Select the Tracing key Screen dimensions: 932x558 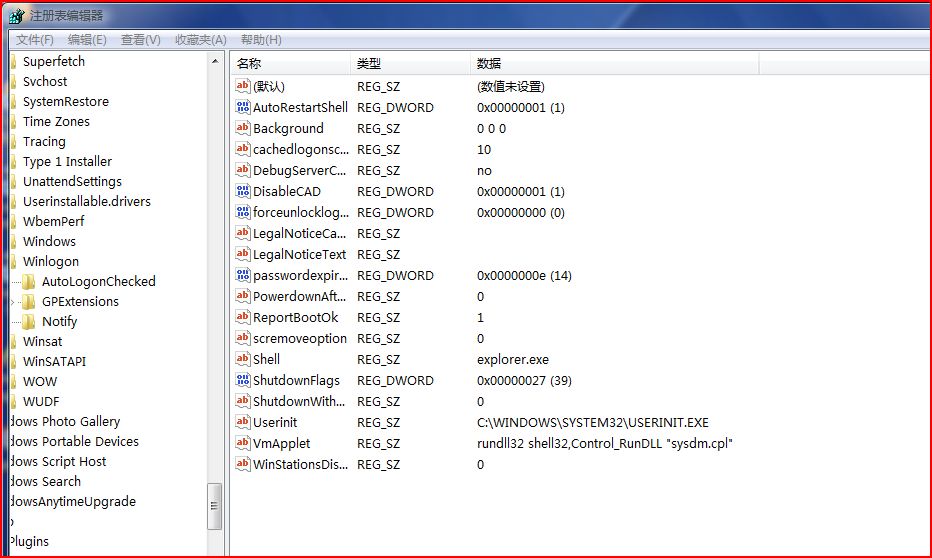pos(44,141)
